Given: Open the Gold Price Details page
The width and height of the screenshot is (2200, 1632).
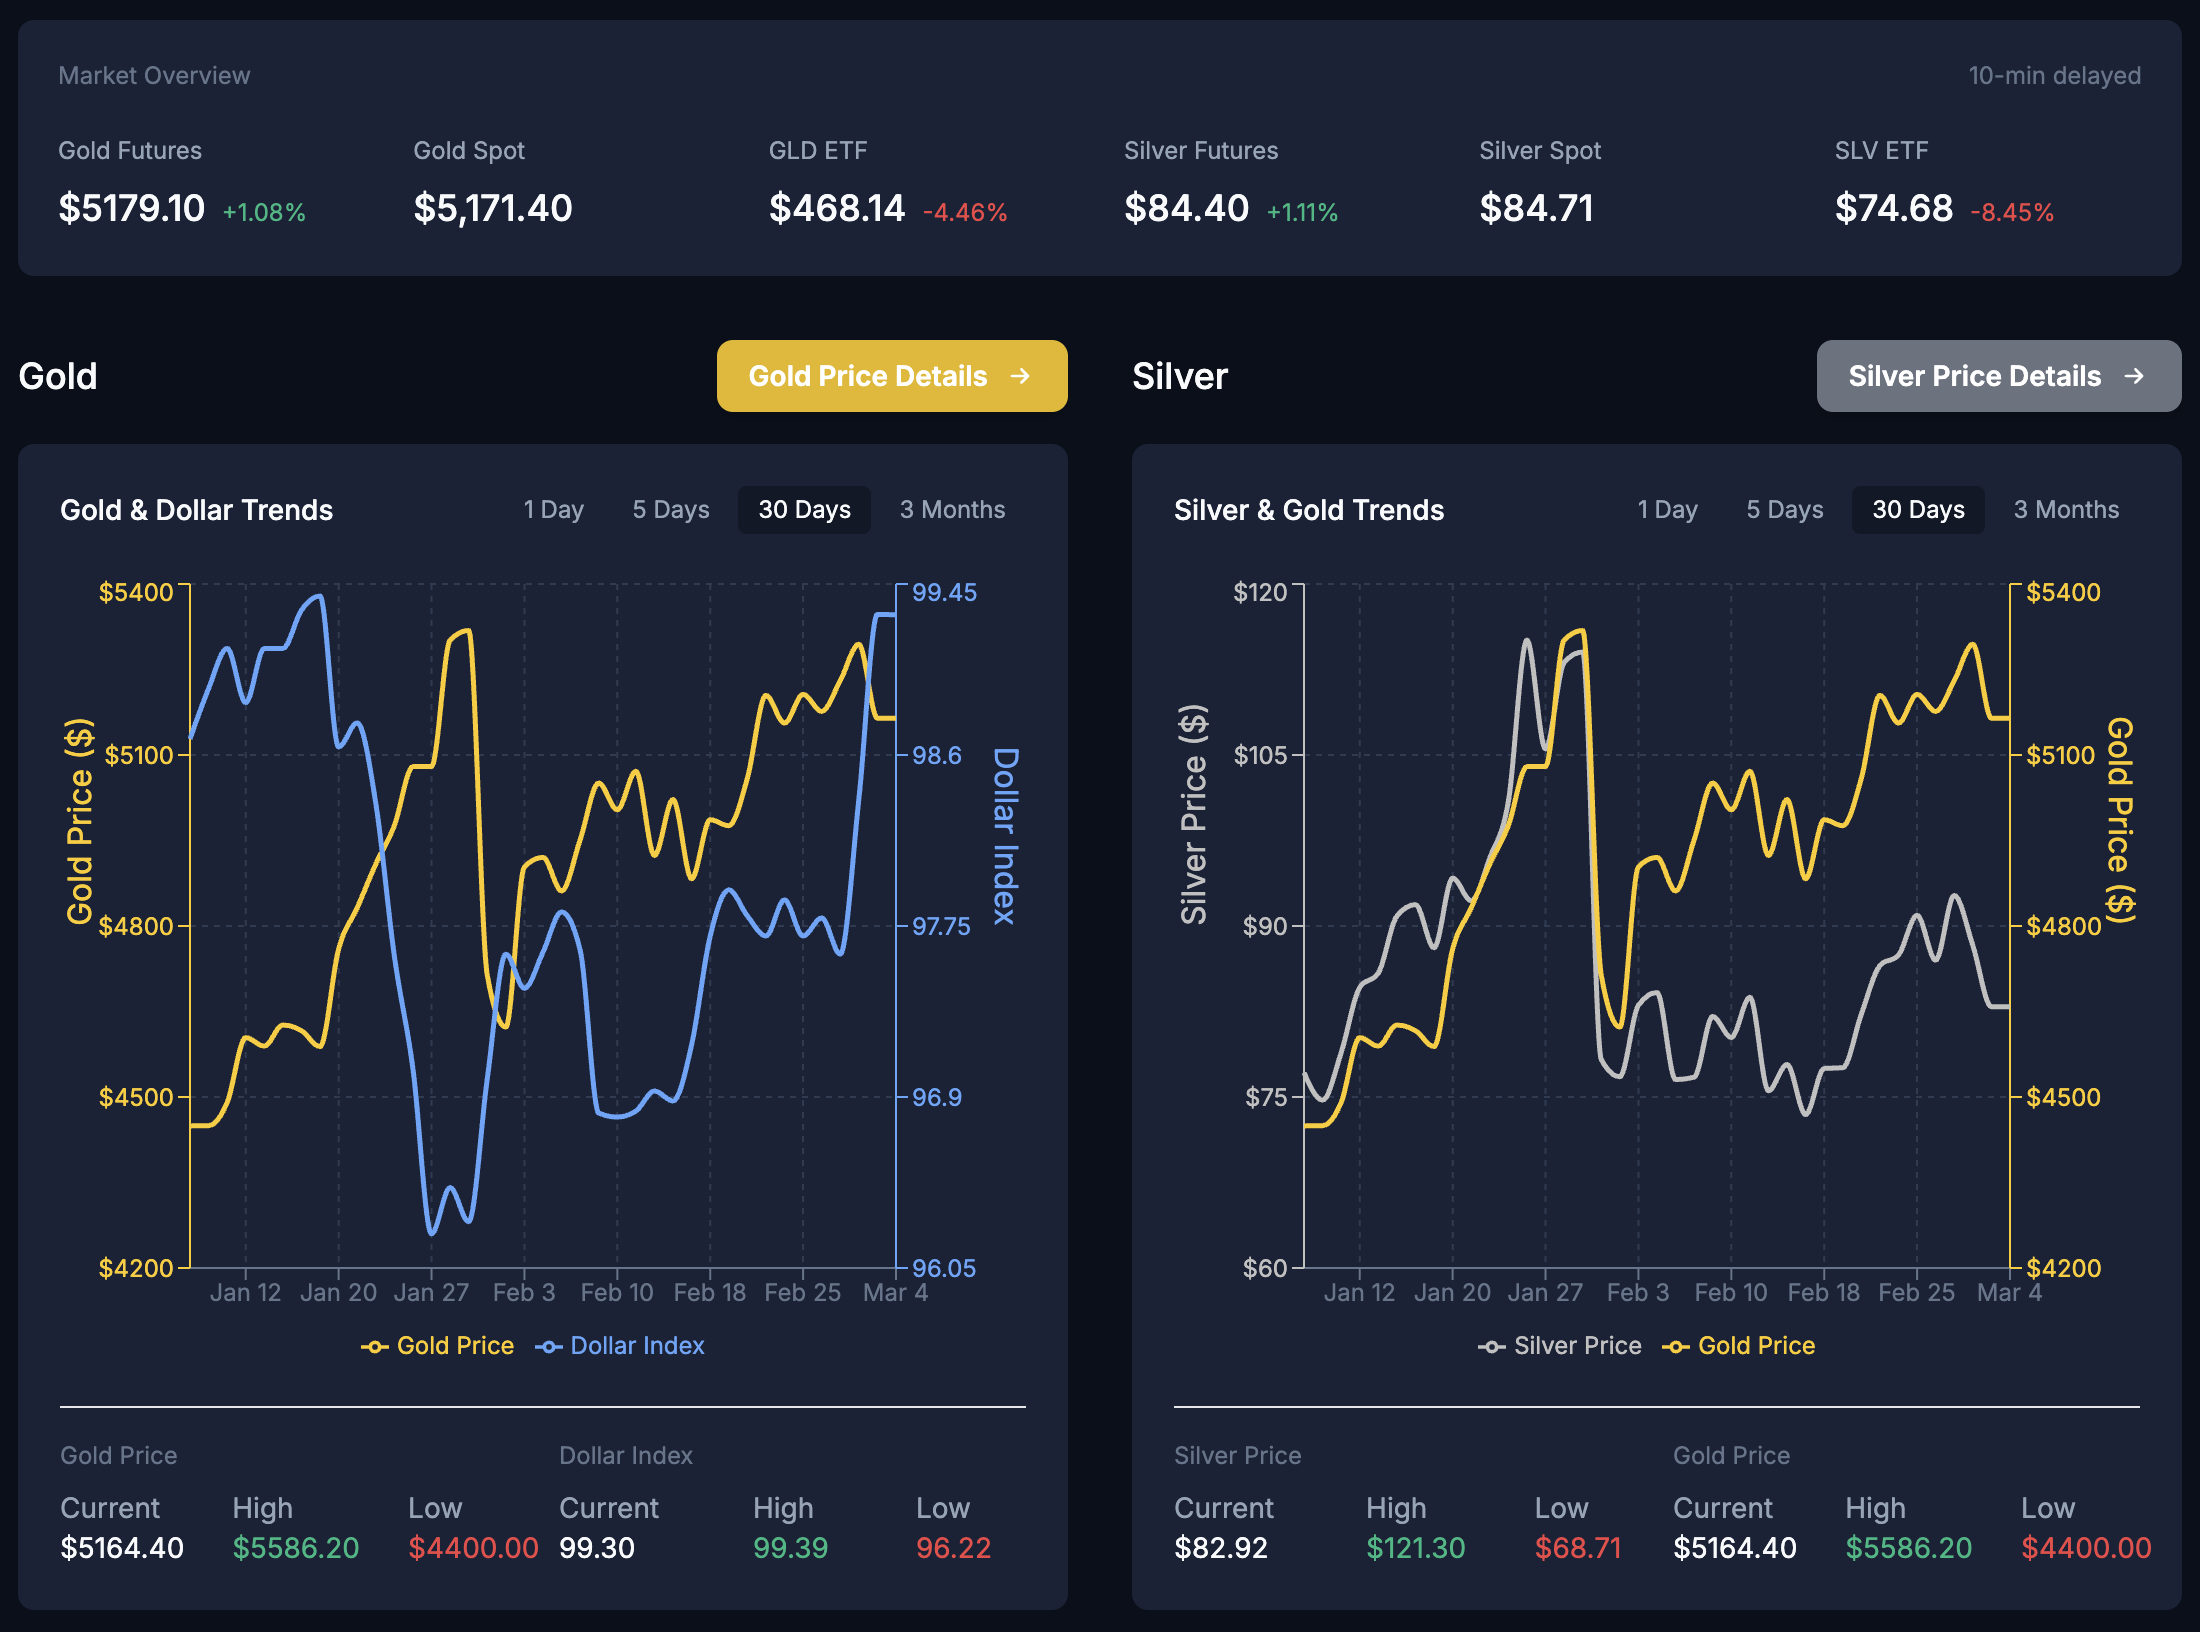Looking at the screenshot, I should click(x=892, y=376).
